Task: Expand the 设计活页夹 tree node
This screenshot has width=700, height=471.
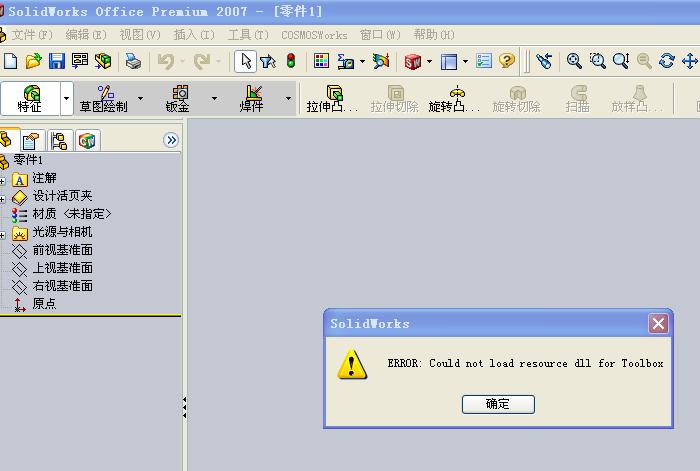Action: 2,199
